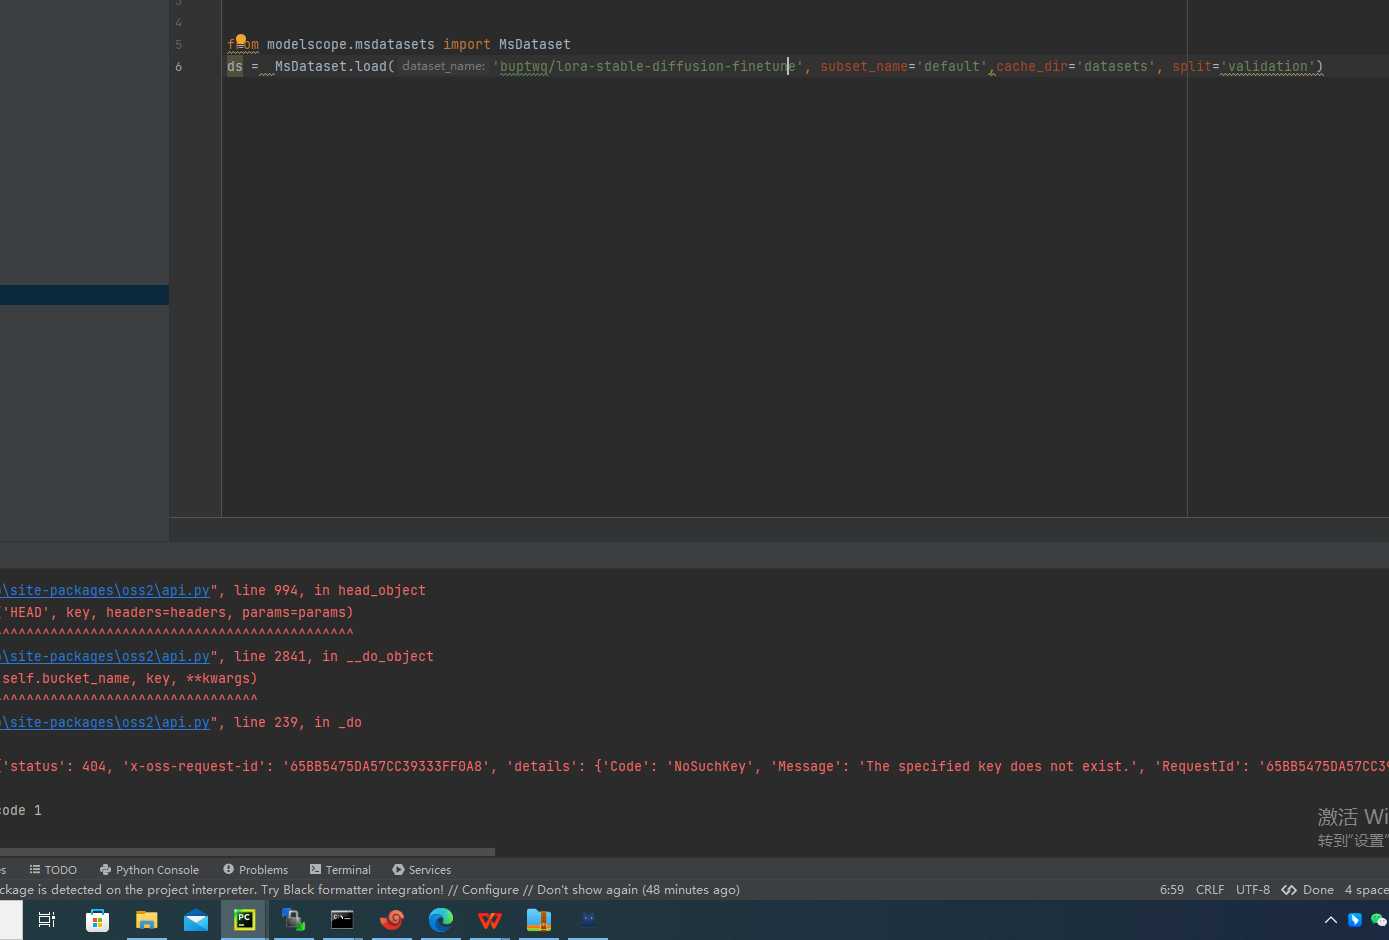This screenshot has height=940, width=1389.
Task: Open the Terminal tool window
Action: (340, 870)
